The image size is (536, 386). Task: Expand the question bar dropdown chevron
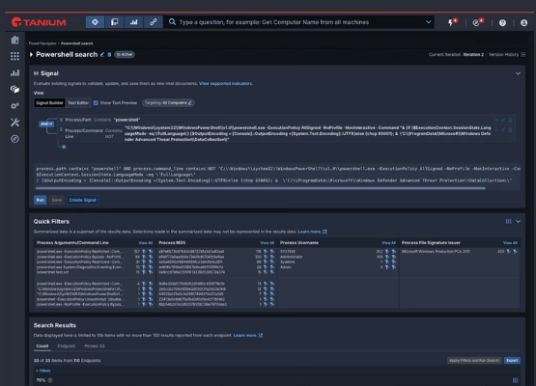(428, 22)
